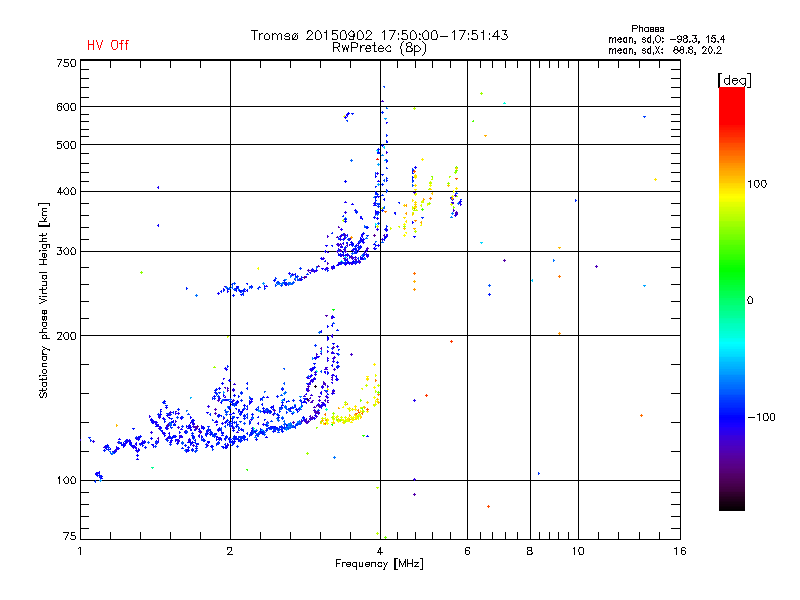Click the x-axis tick label '2'
This screenshot has width=800, height=600.
(x=230, y=551)
